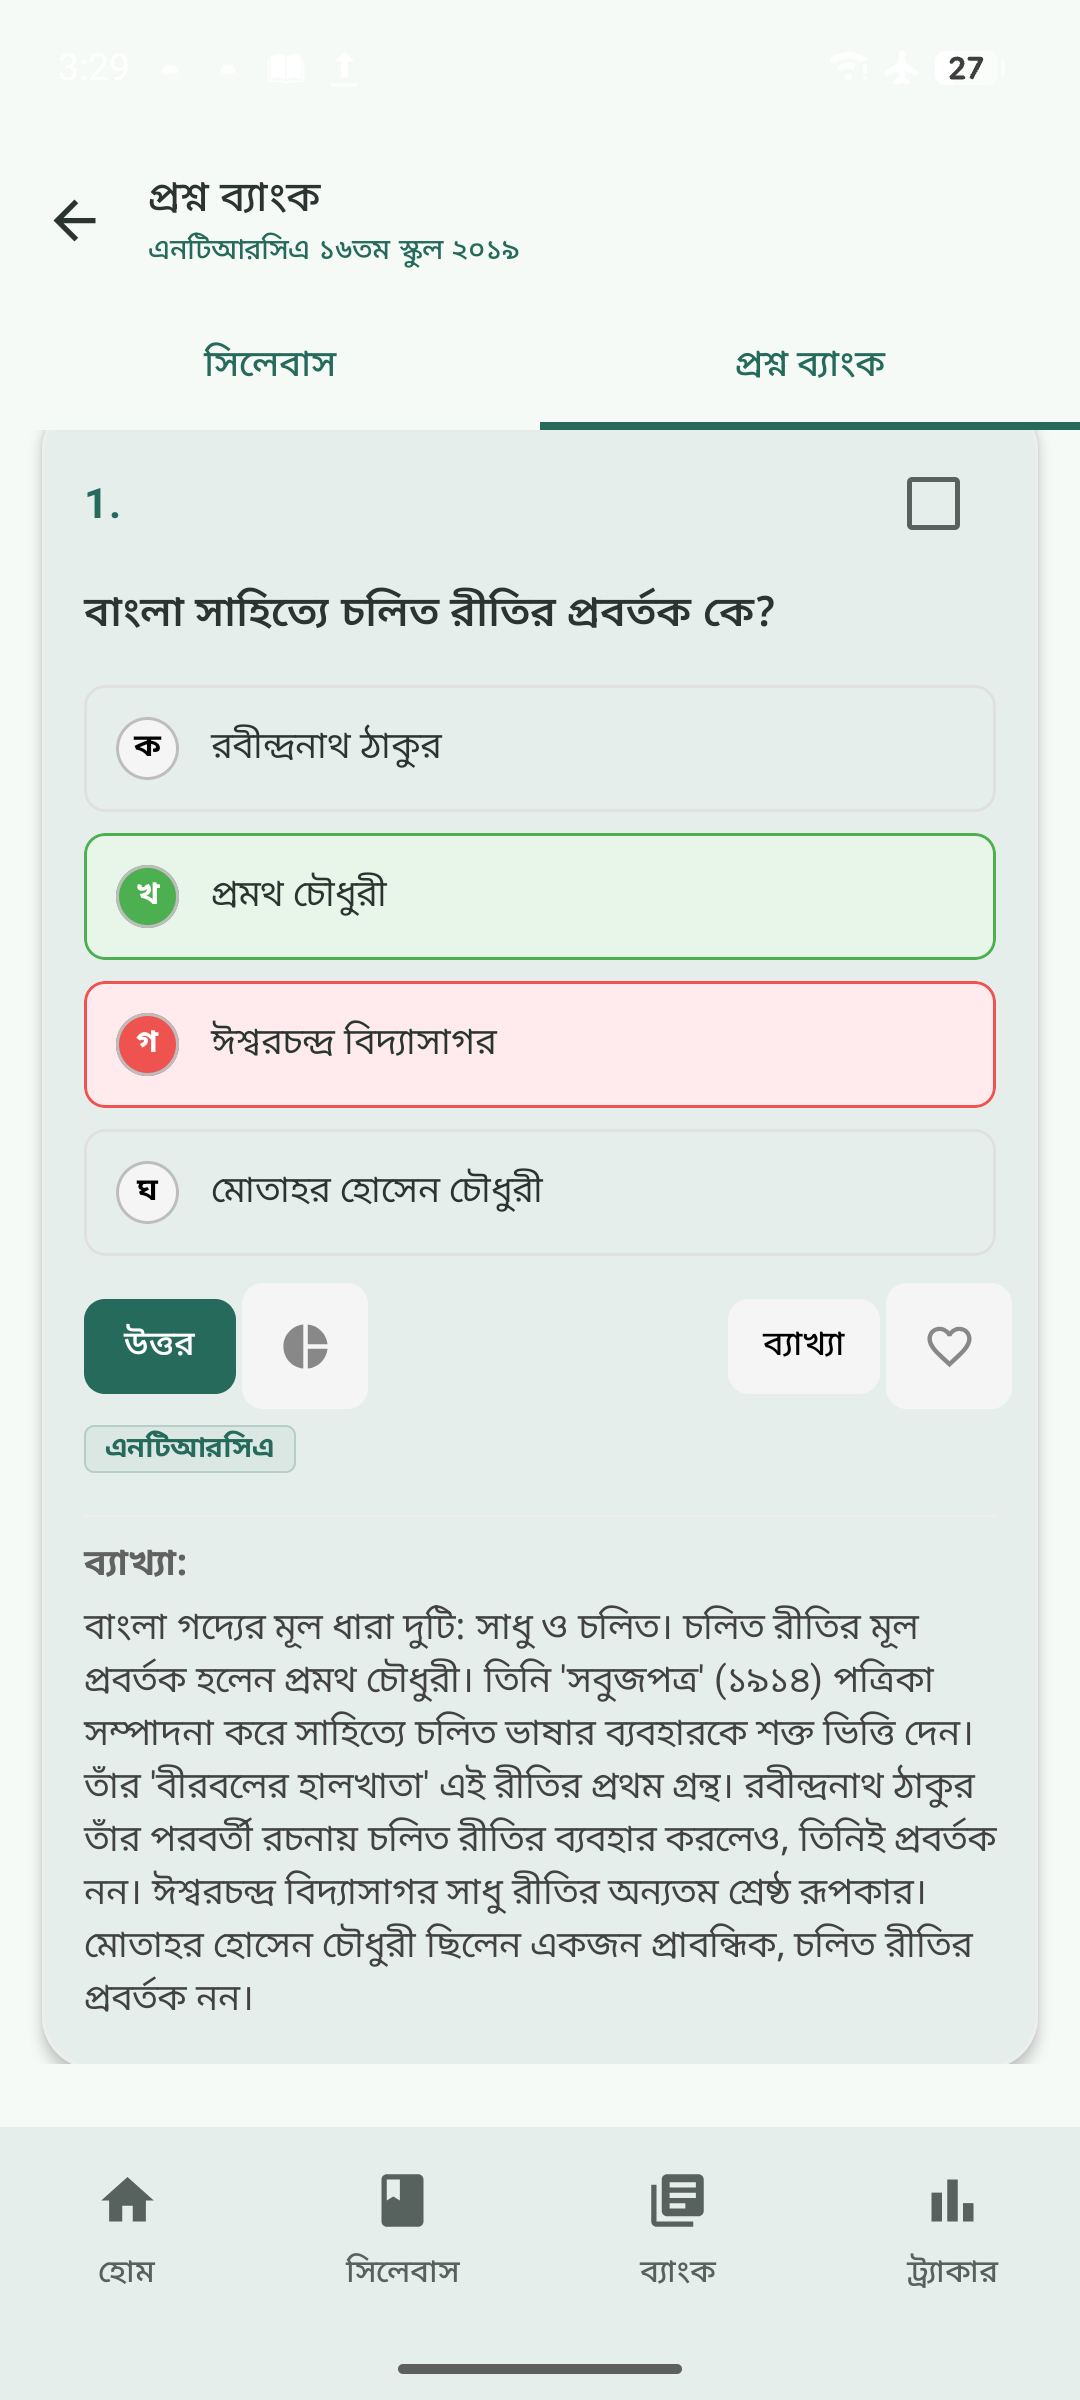This screenshot has height=2400, width=1080.
Task: Open the pie chart statistics icon
Action: 305,1346
